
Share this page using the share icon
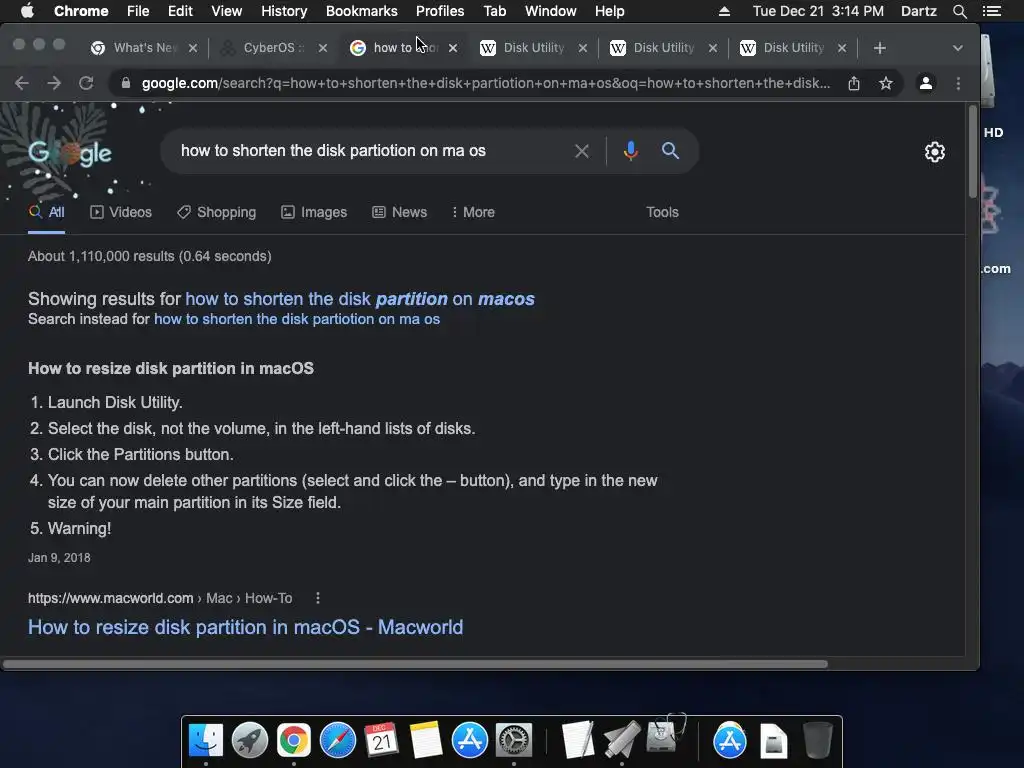point(854,84)
